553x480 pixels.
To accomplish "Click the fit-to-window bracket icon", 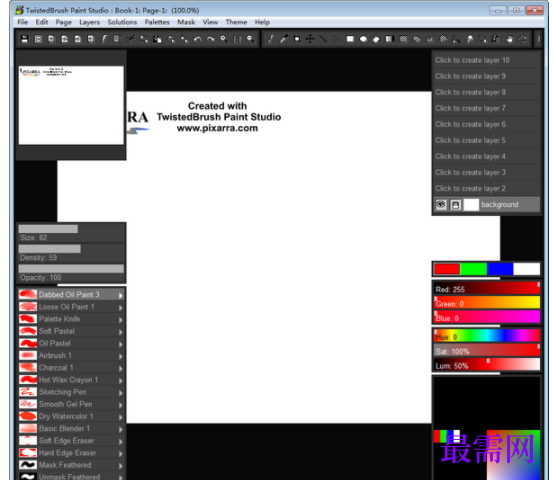I will [x=237, y=39].
